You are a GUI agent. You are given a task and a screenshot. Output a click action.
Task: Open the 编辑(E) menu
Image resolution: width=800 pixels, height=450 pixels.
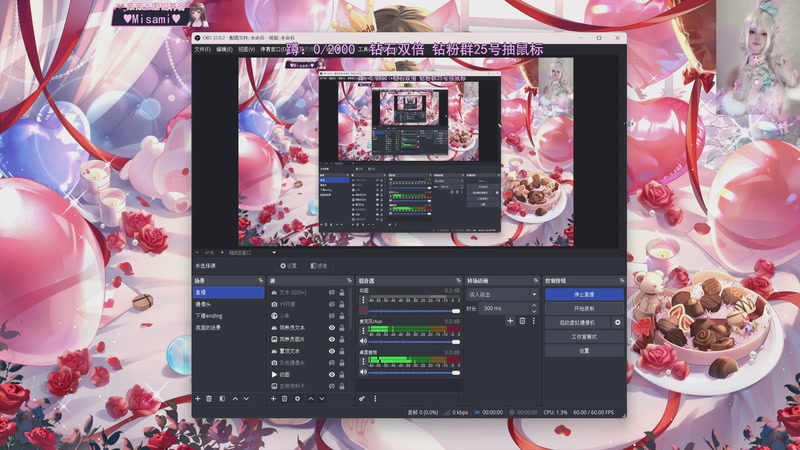[224, 49]
